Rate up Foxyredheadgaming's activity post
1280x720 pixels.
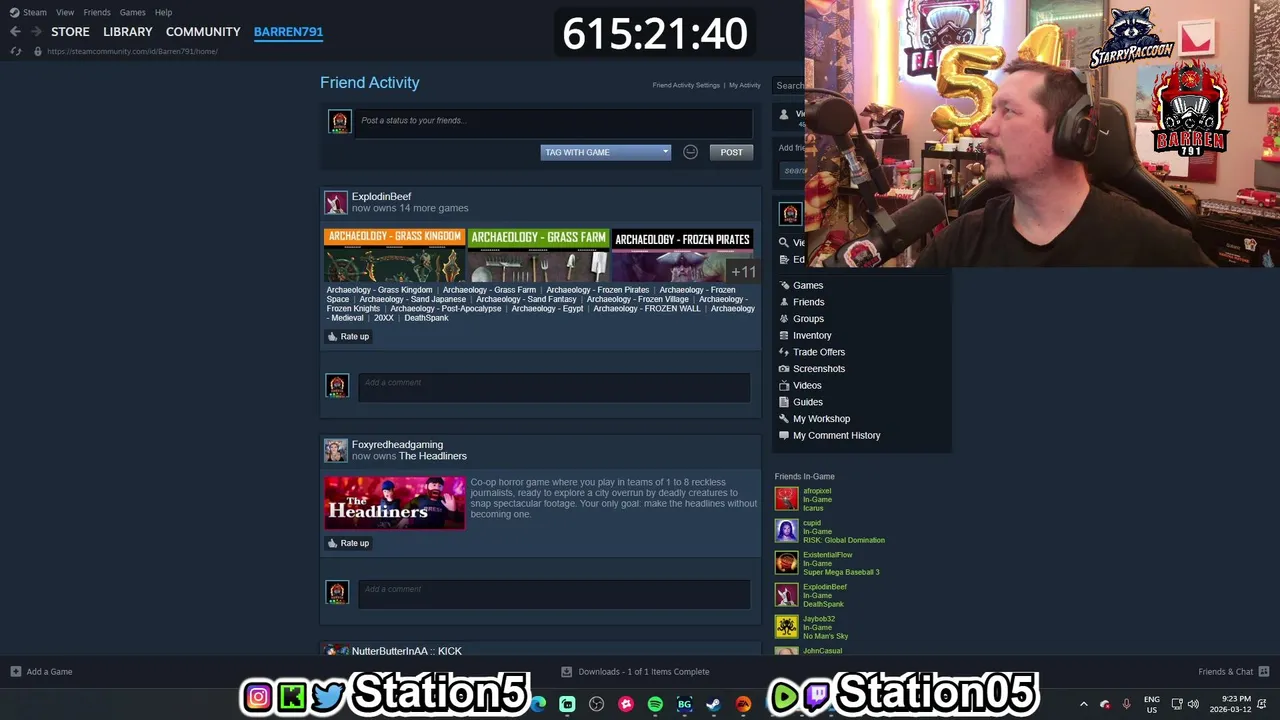348,543
